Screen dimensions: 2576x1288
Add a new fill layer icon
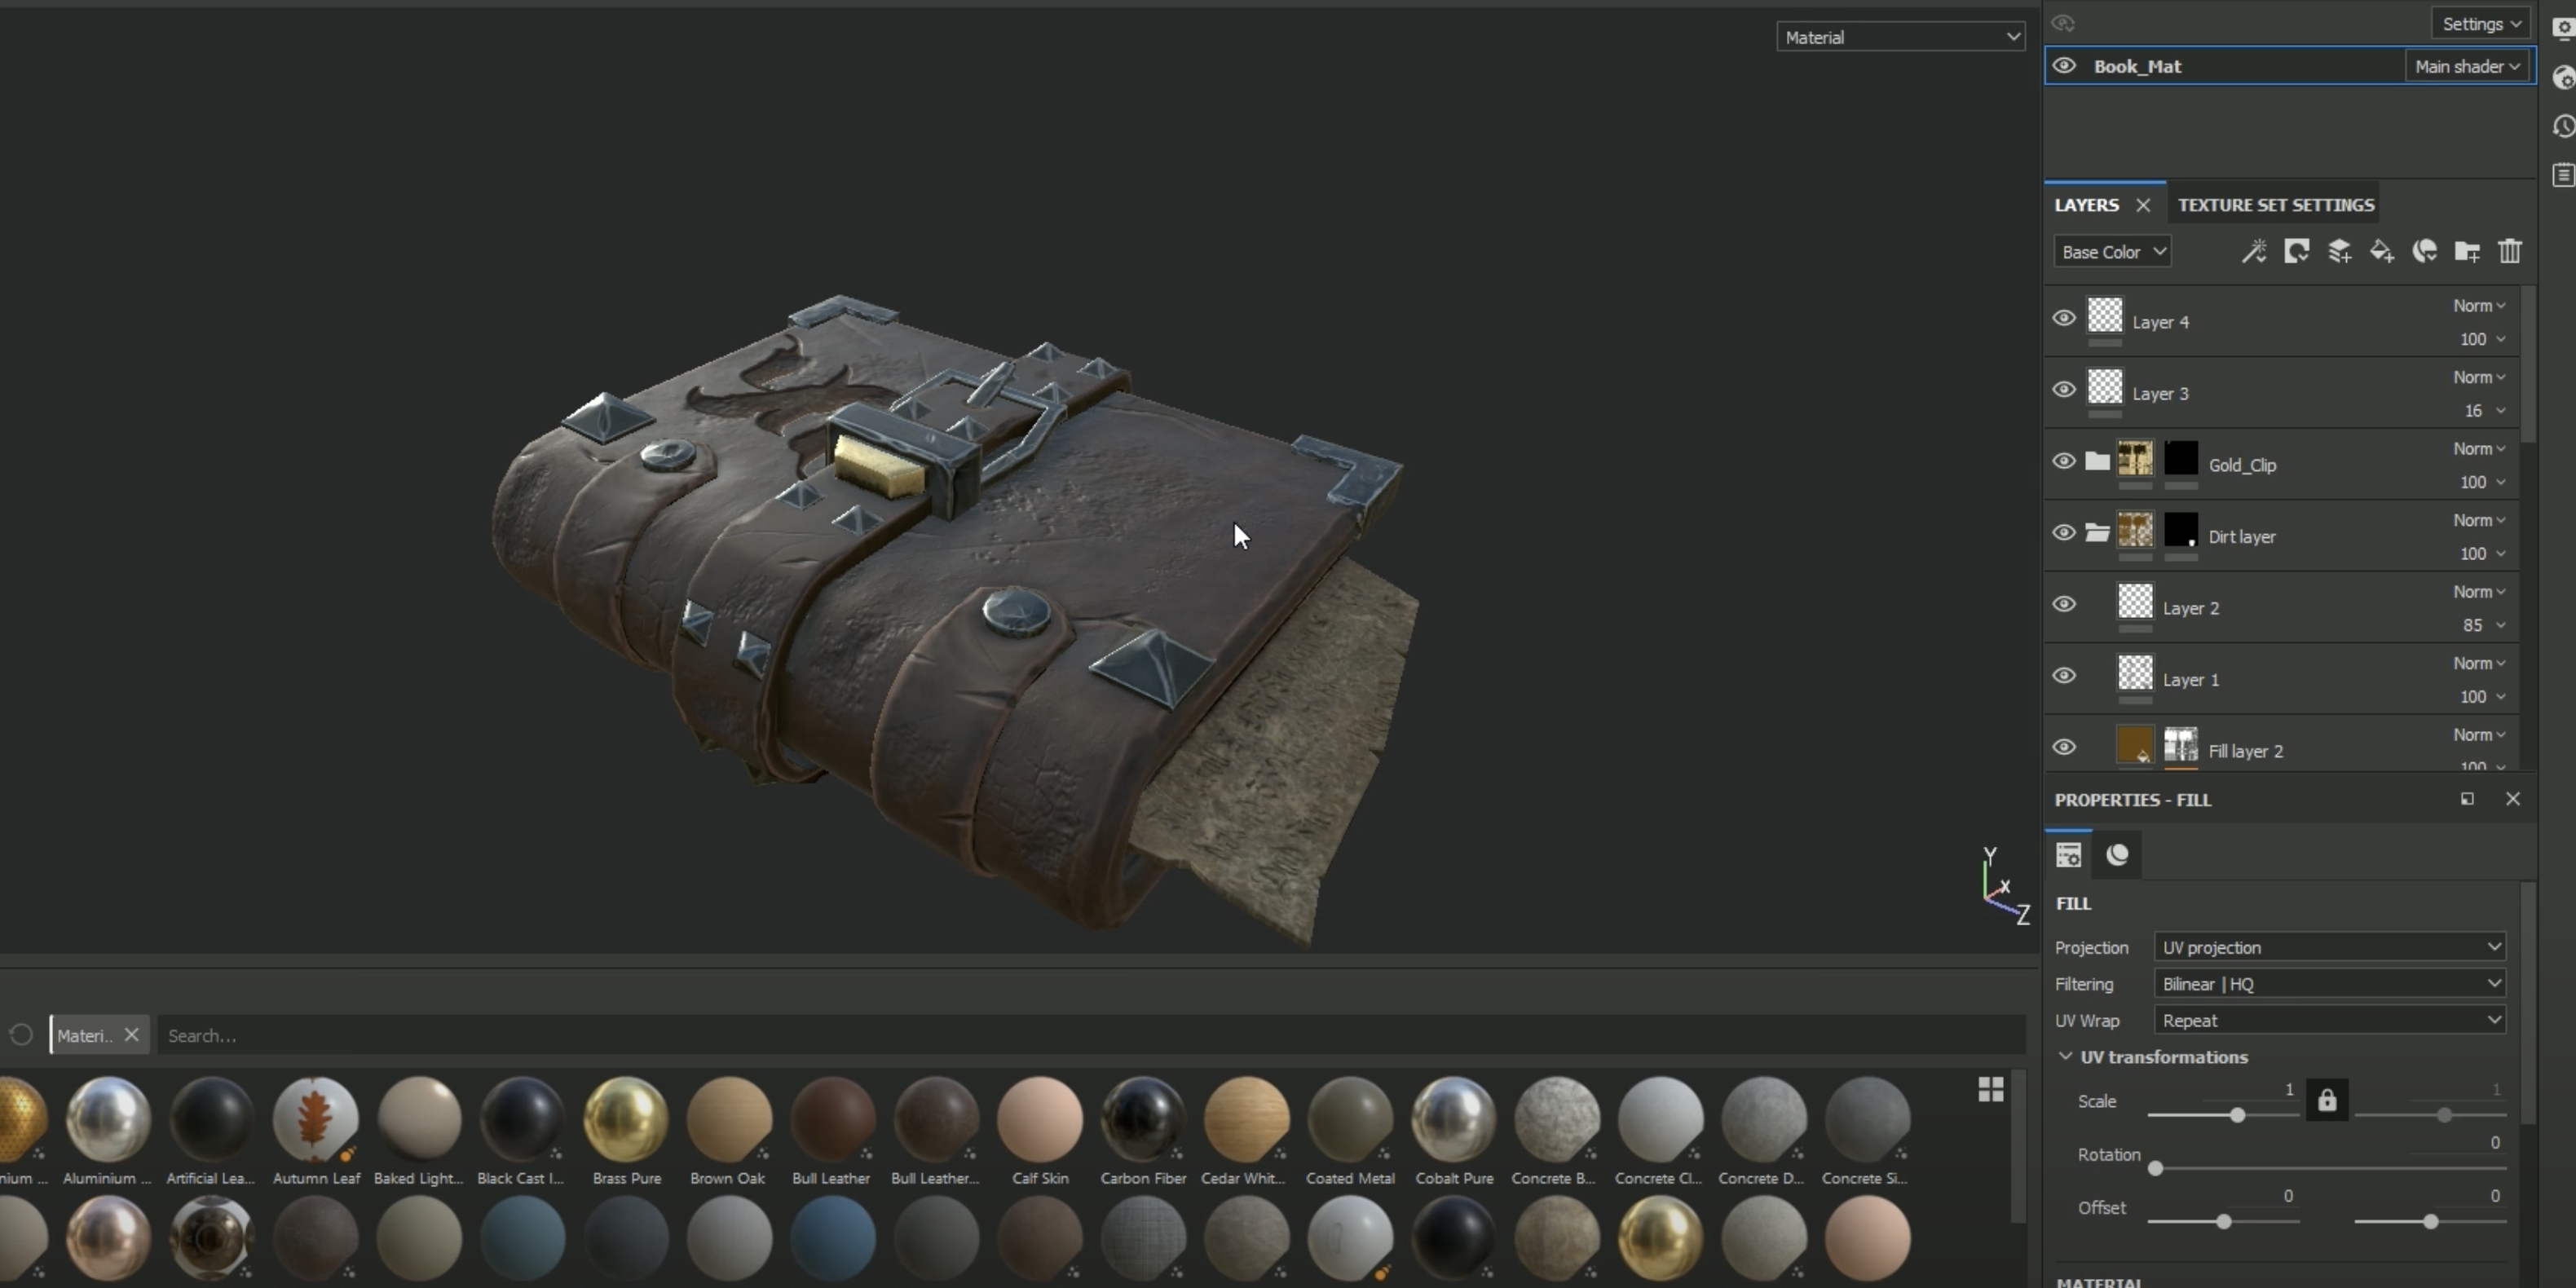point(2382,251)
